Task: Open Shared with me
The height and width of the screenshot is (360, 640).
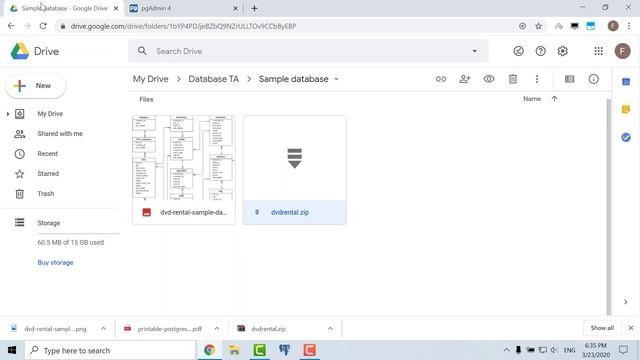Action: coord(61,134)
